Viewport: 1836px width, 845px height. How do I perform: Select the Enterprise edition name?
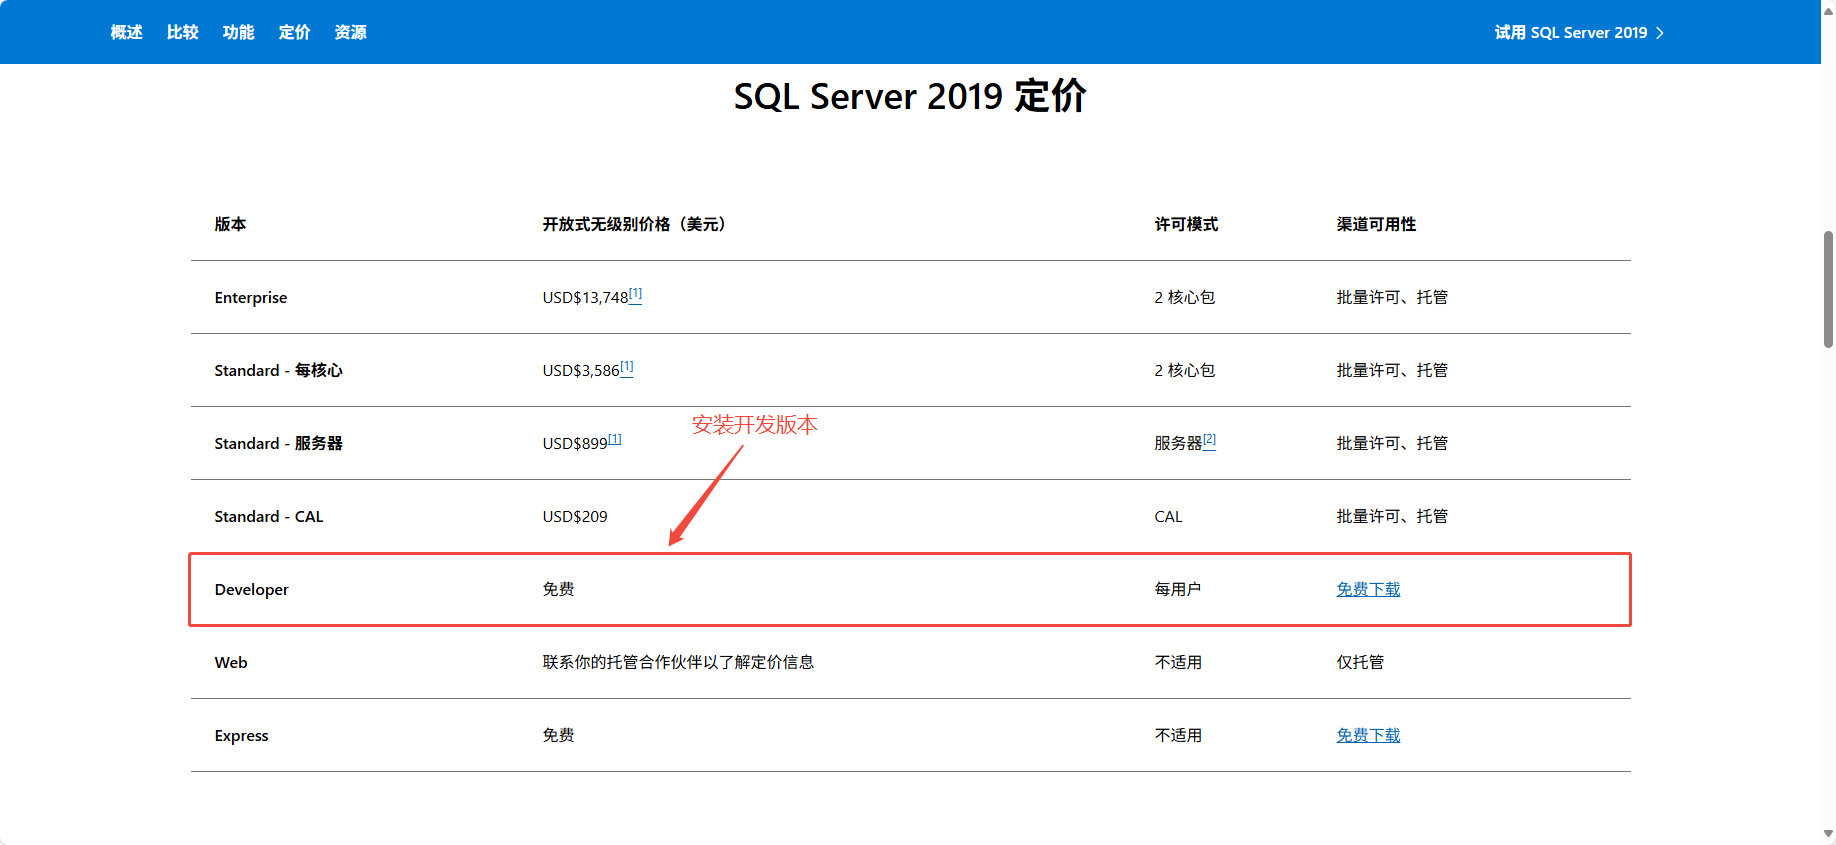pos(250,297)
